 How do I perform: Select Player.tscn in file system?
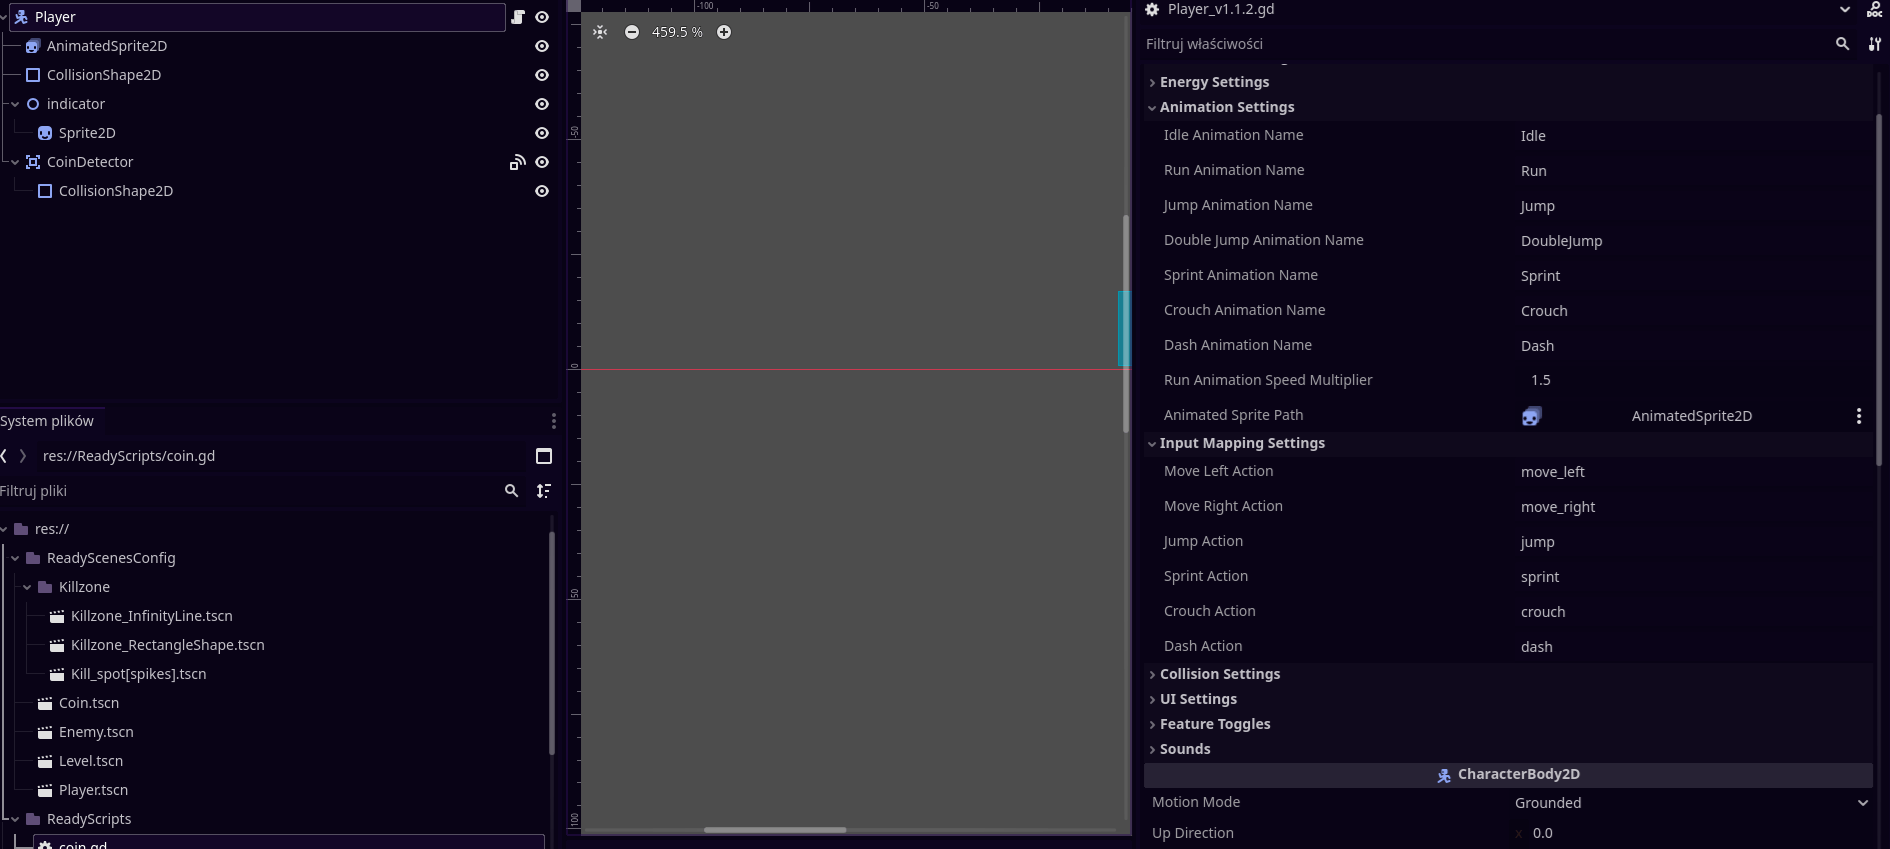(93, 790)
